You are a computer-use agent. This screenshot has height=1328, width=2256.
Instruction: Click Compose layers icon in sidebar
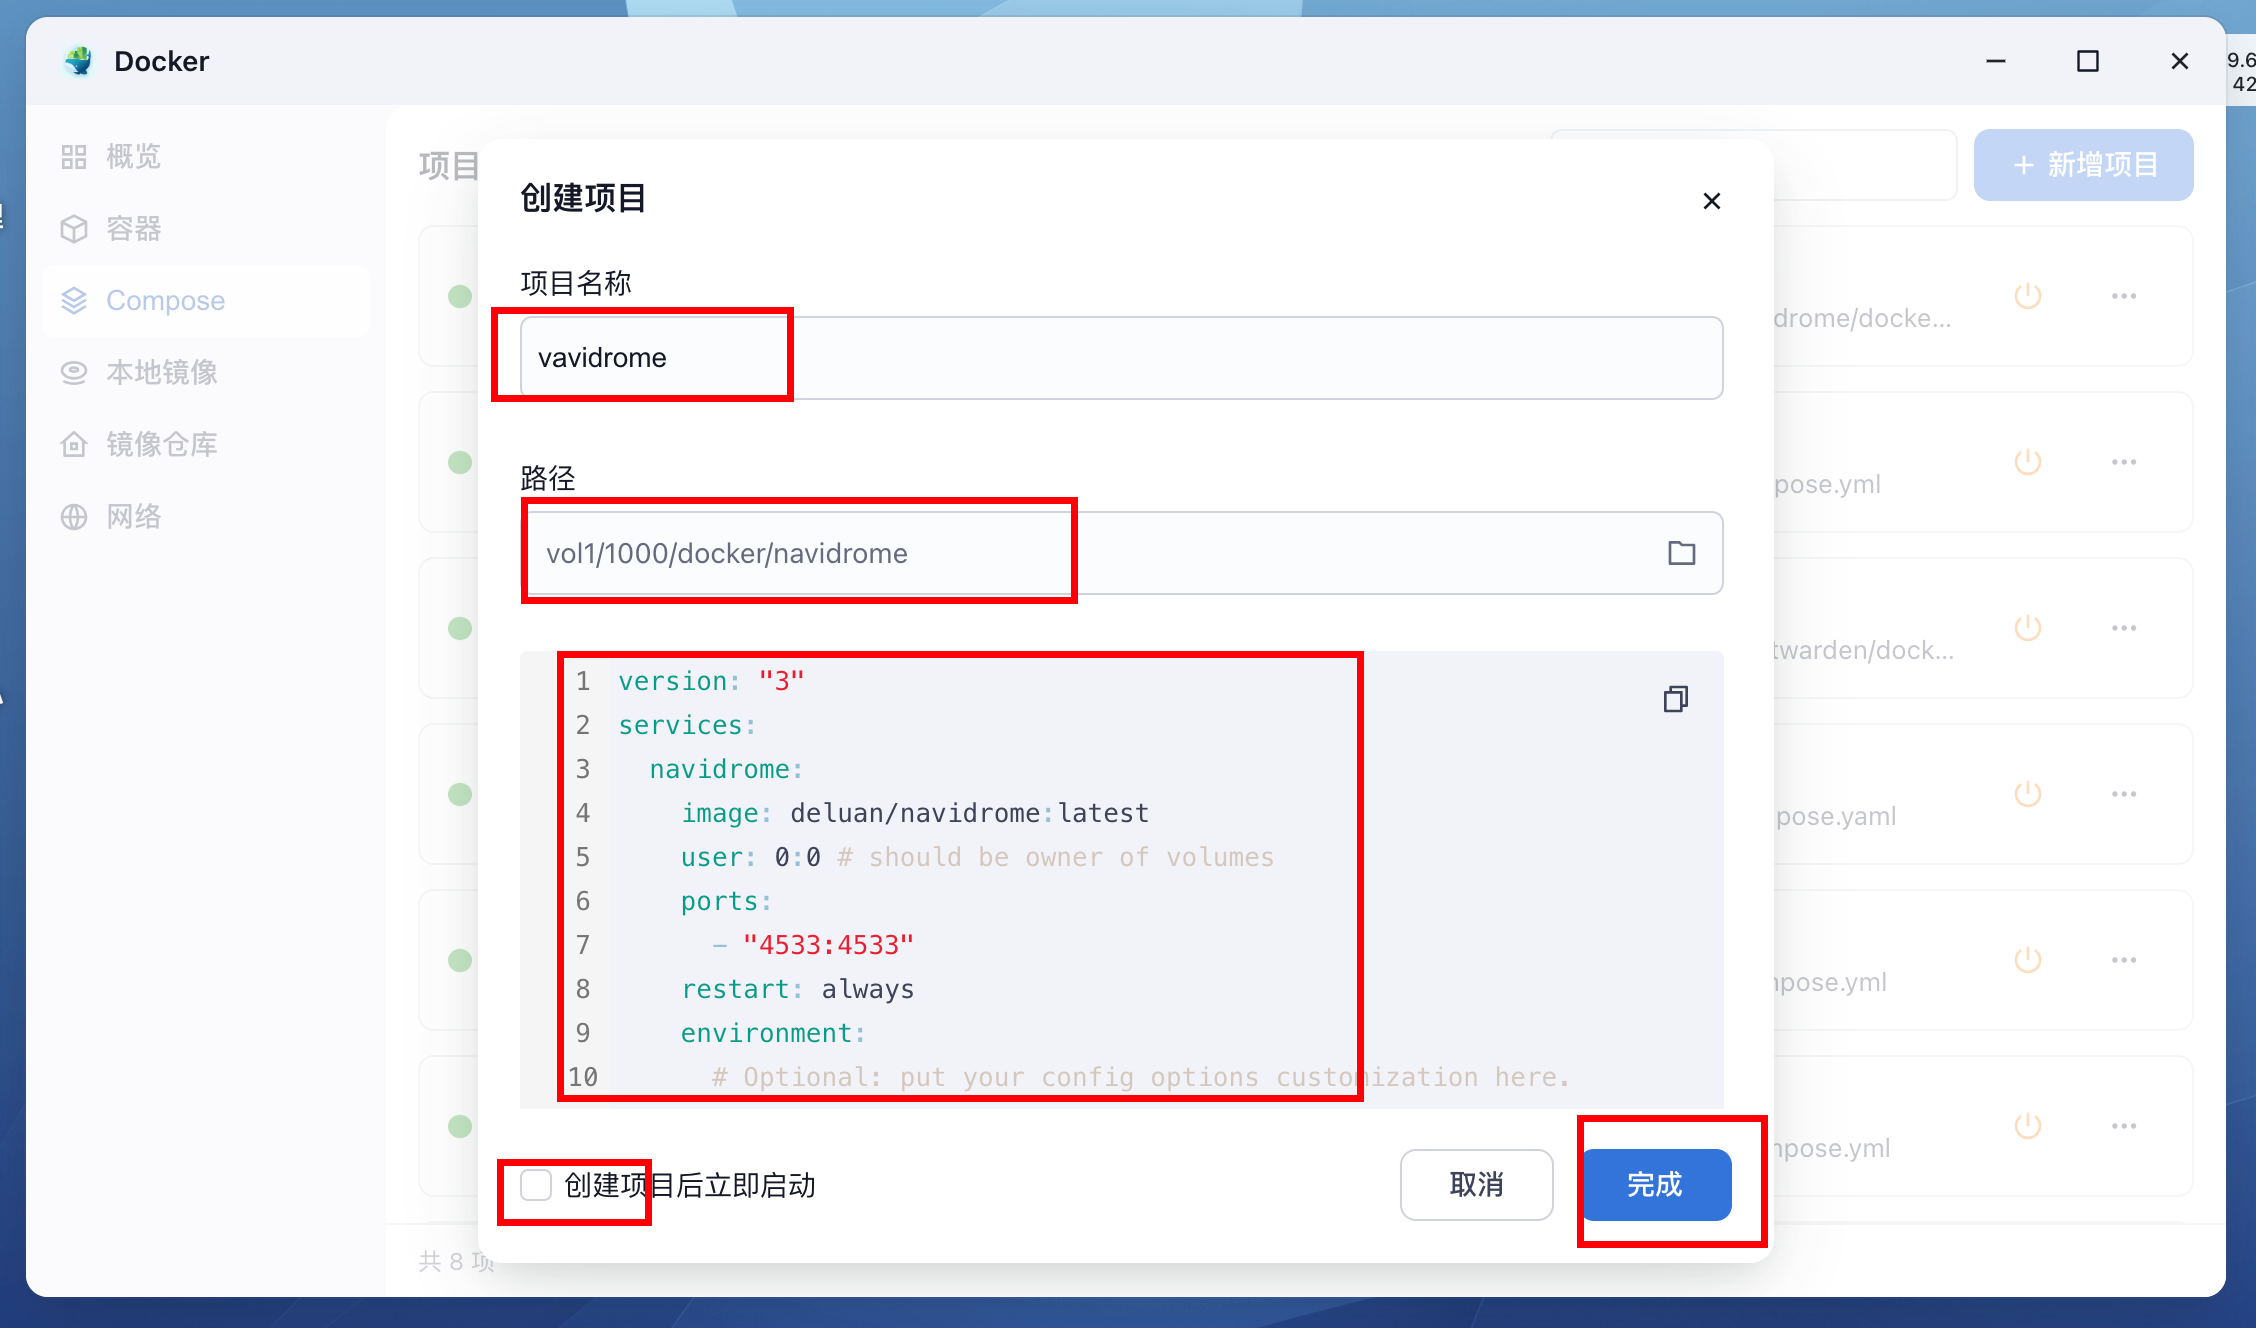(74, 301)
